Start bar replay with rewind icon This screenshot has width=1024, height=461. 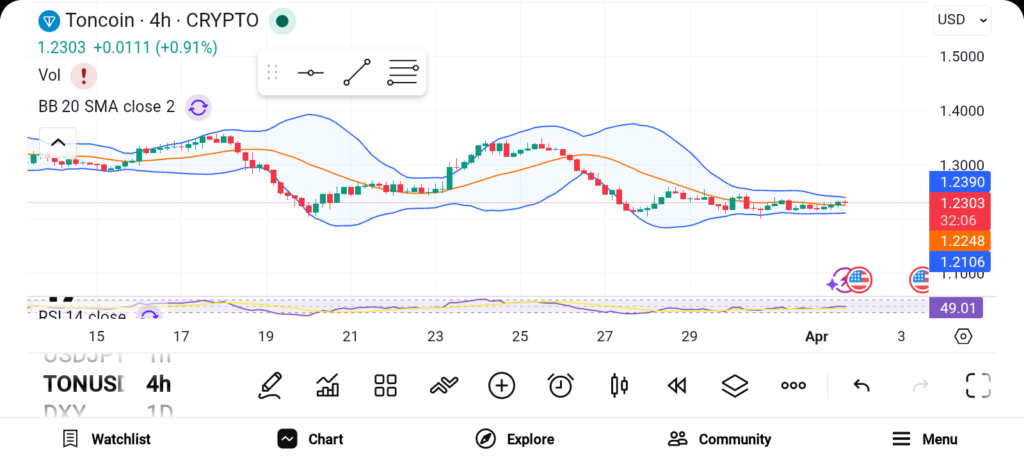(677, 386)
